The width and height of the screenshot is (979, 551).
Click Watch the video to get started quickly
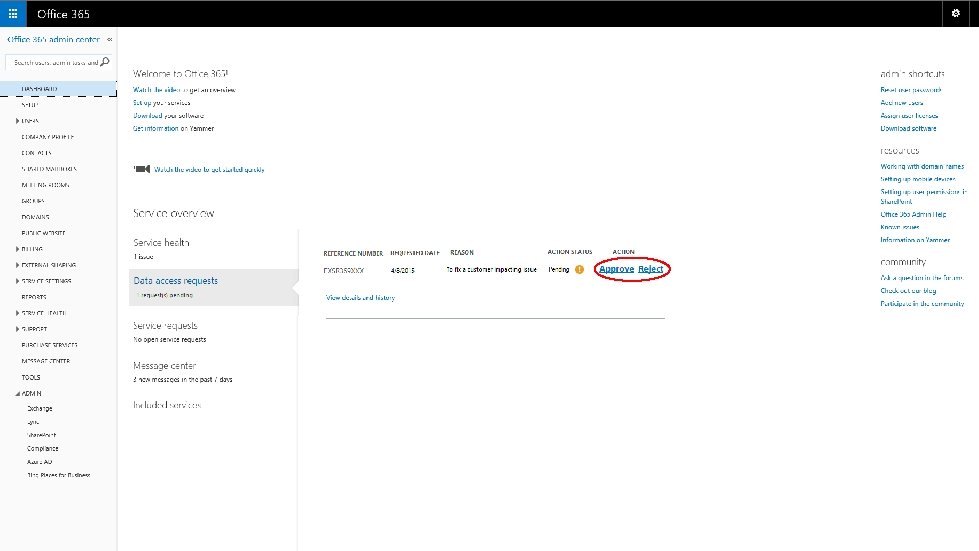tap(209, 169)
